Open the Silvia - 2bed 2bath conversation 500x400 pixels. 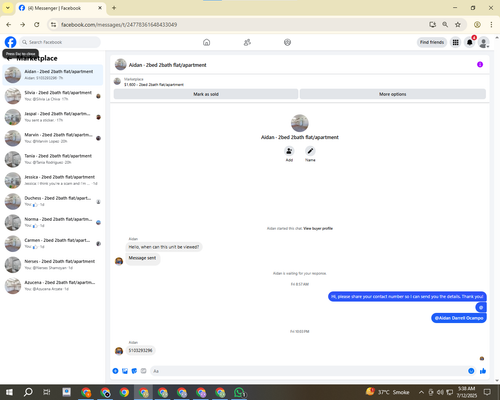pos(53,96)
